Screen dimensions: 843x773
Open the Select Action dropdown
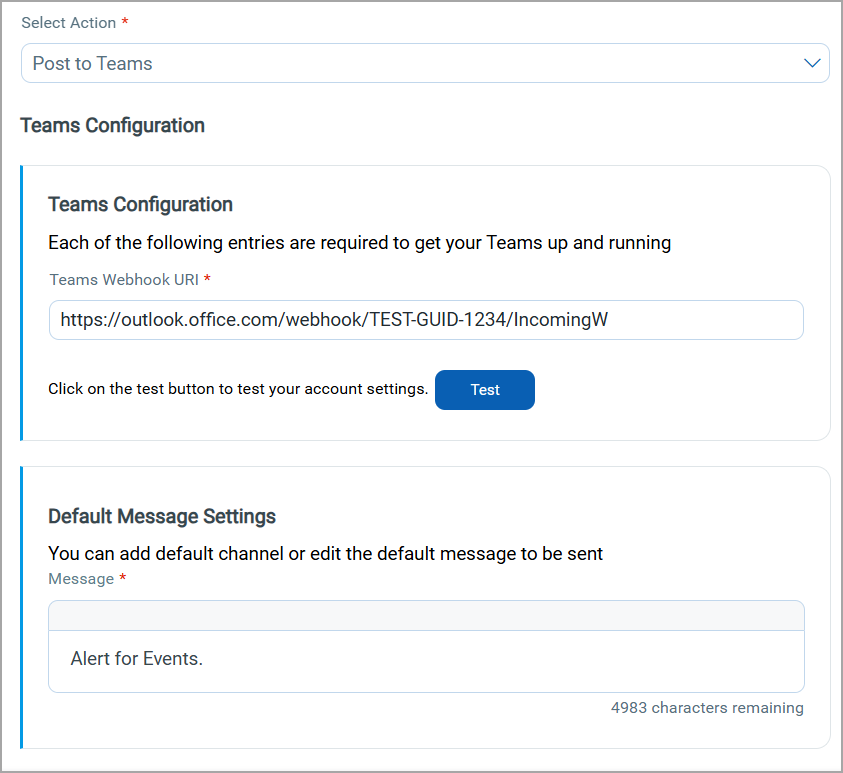click(425, 63)
